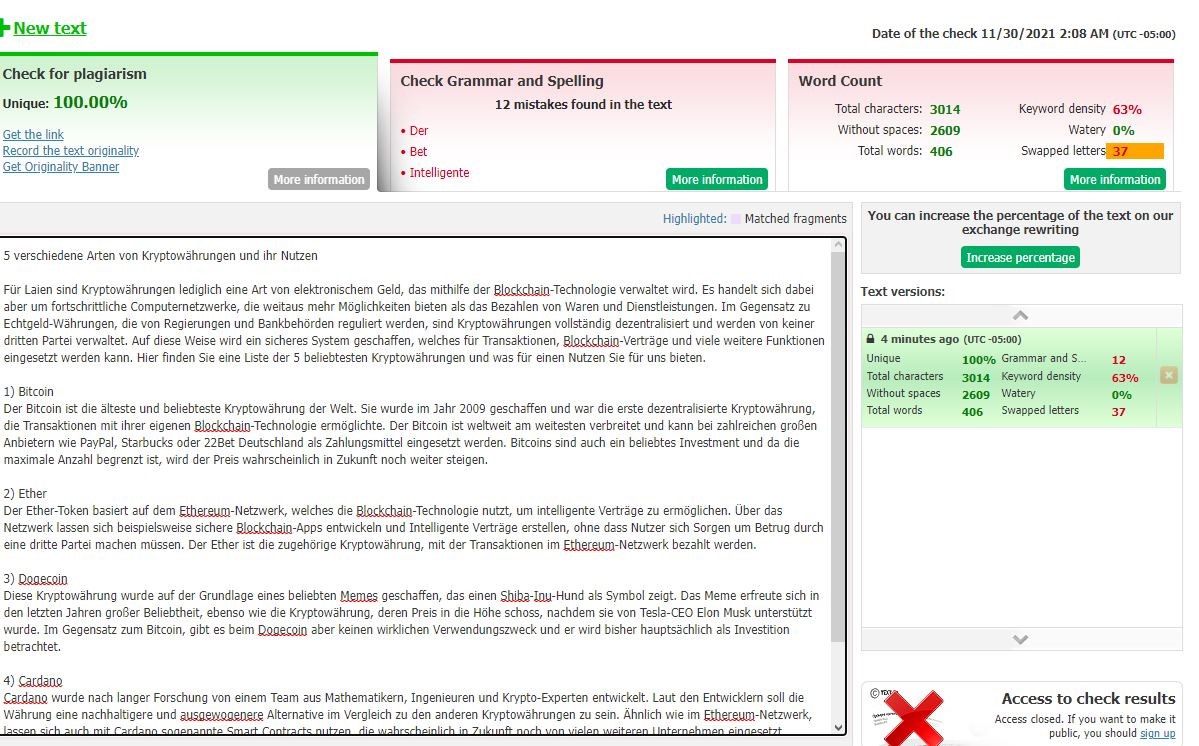The height and width of the screenshot is (746, 1199).
Task: Click Get Originality Banner link
Action: click(x=61, y=167)
